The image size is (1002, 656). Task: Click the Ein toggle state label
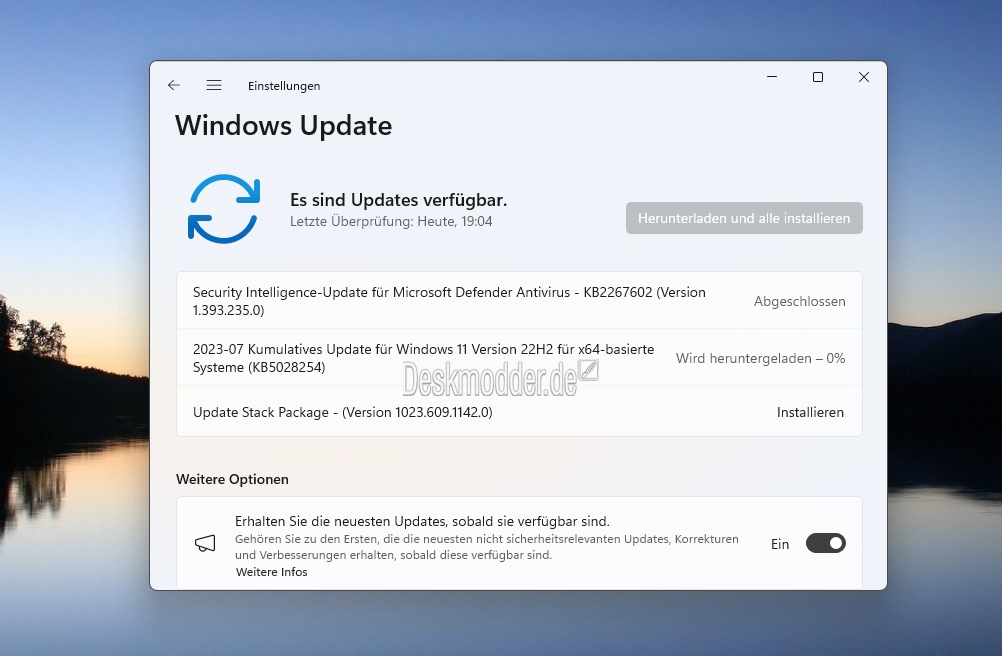tap(780, 544)
